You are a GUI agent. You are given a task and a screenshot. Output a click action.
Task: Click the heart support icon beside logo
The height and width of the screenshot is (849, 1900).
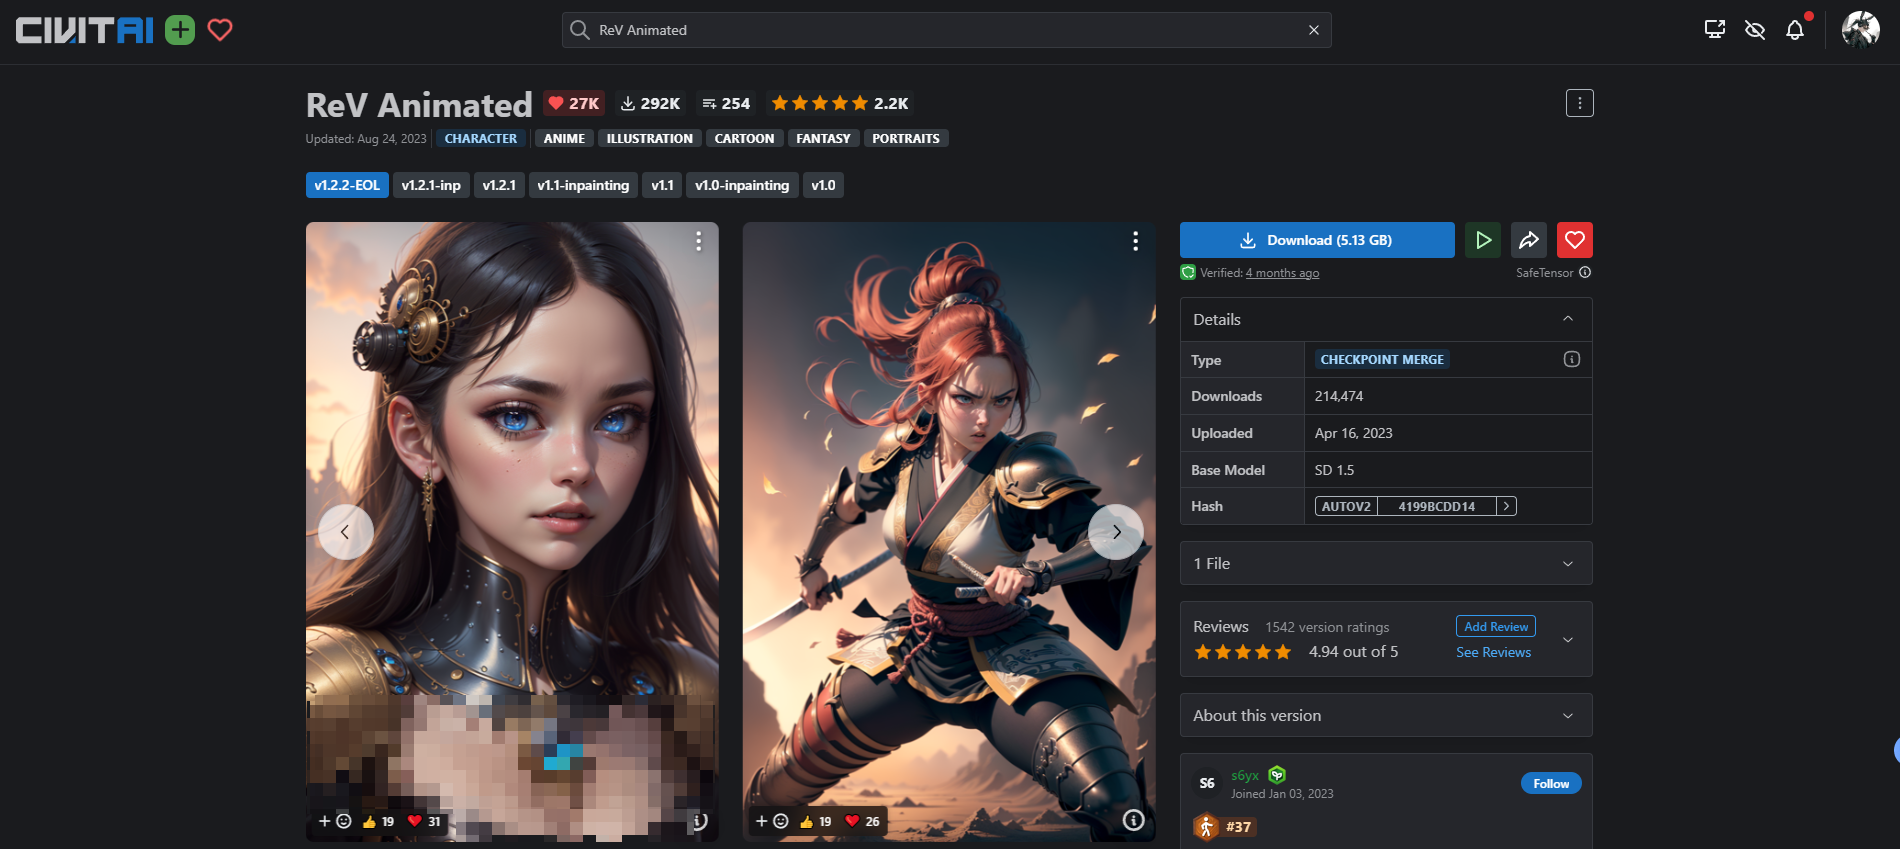[220, 30]
